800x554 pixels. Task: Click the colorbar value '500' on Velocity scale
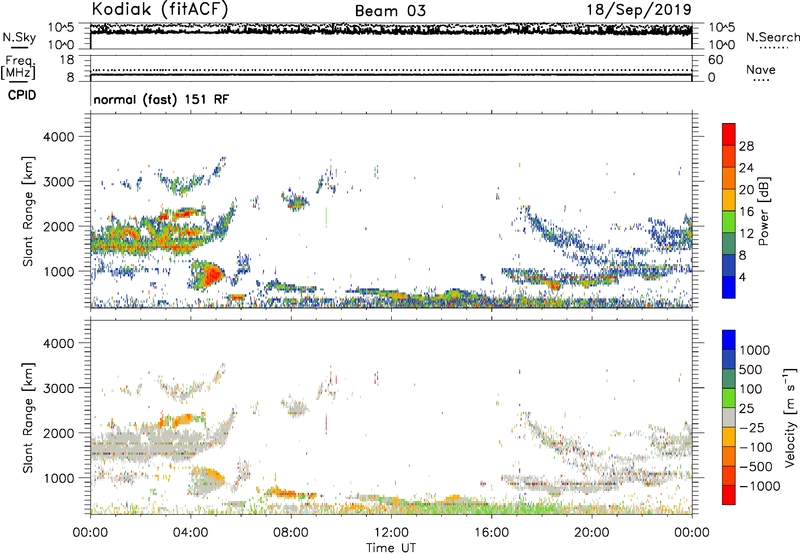[x=751, y=369]
